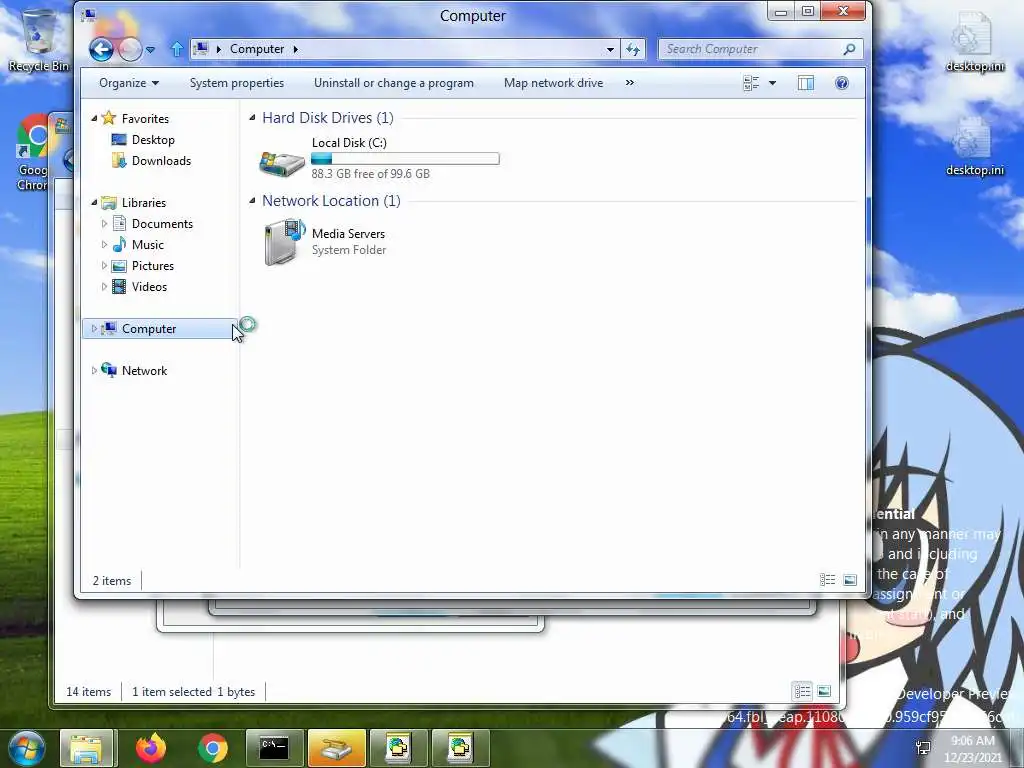
Task: Show more toolbar commands with the chevron
Action: point(630,83)
